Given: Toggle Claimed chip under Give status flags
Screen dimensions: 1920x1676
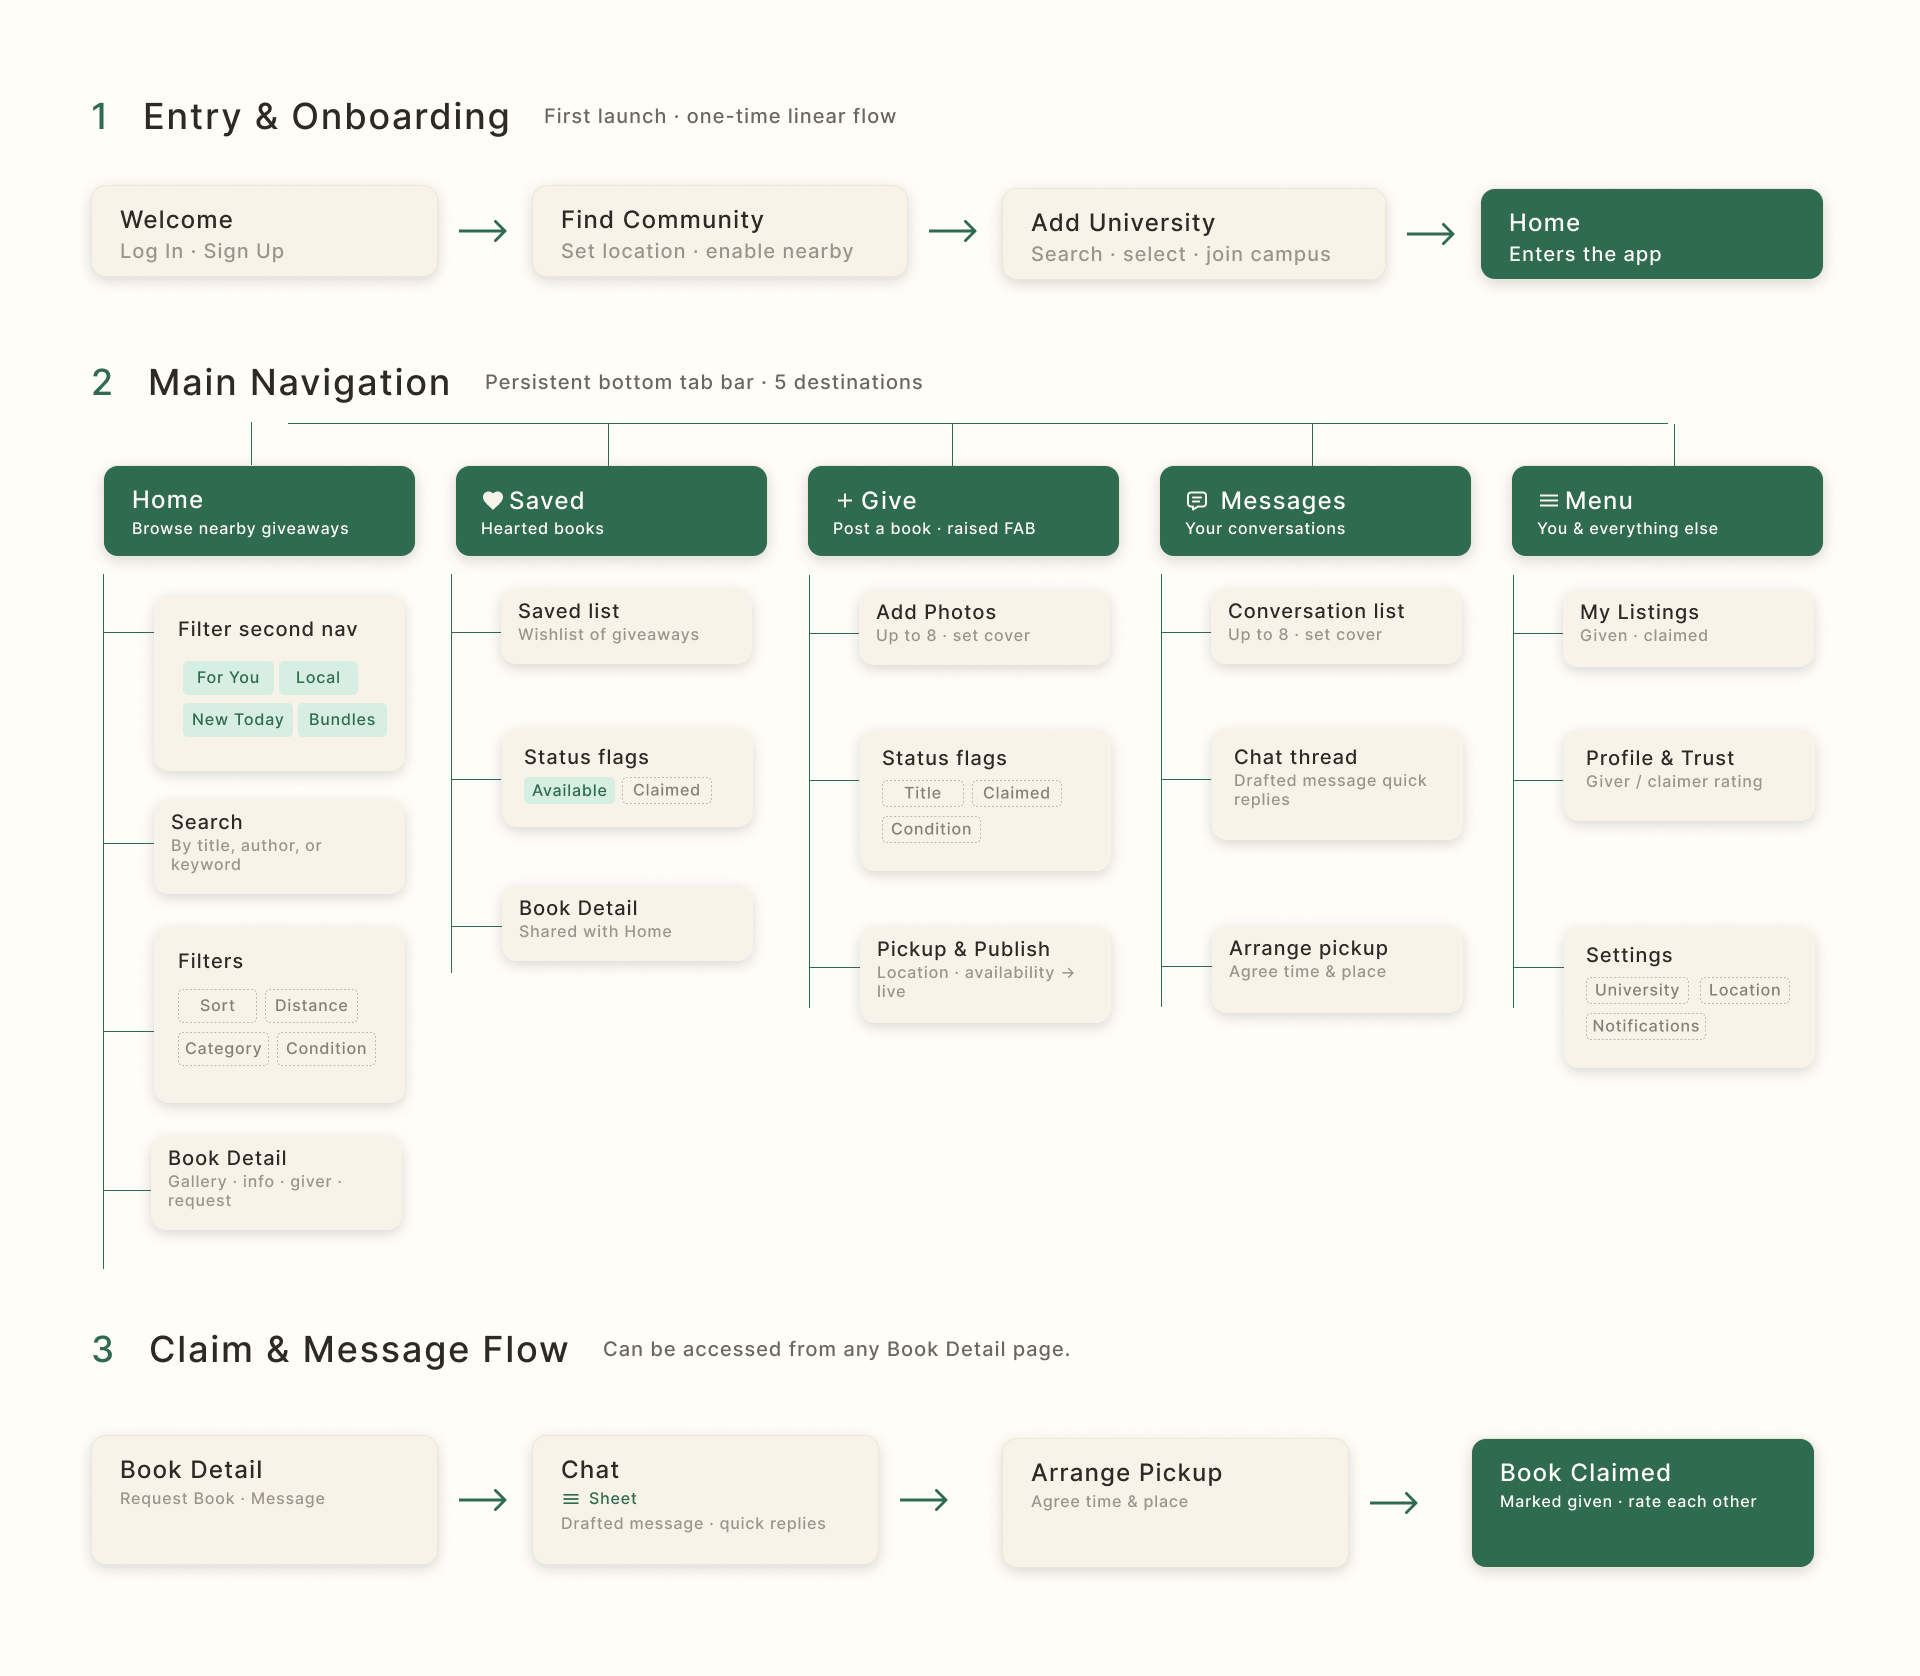Looking at the screenshot, I should pos(1016,793).
